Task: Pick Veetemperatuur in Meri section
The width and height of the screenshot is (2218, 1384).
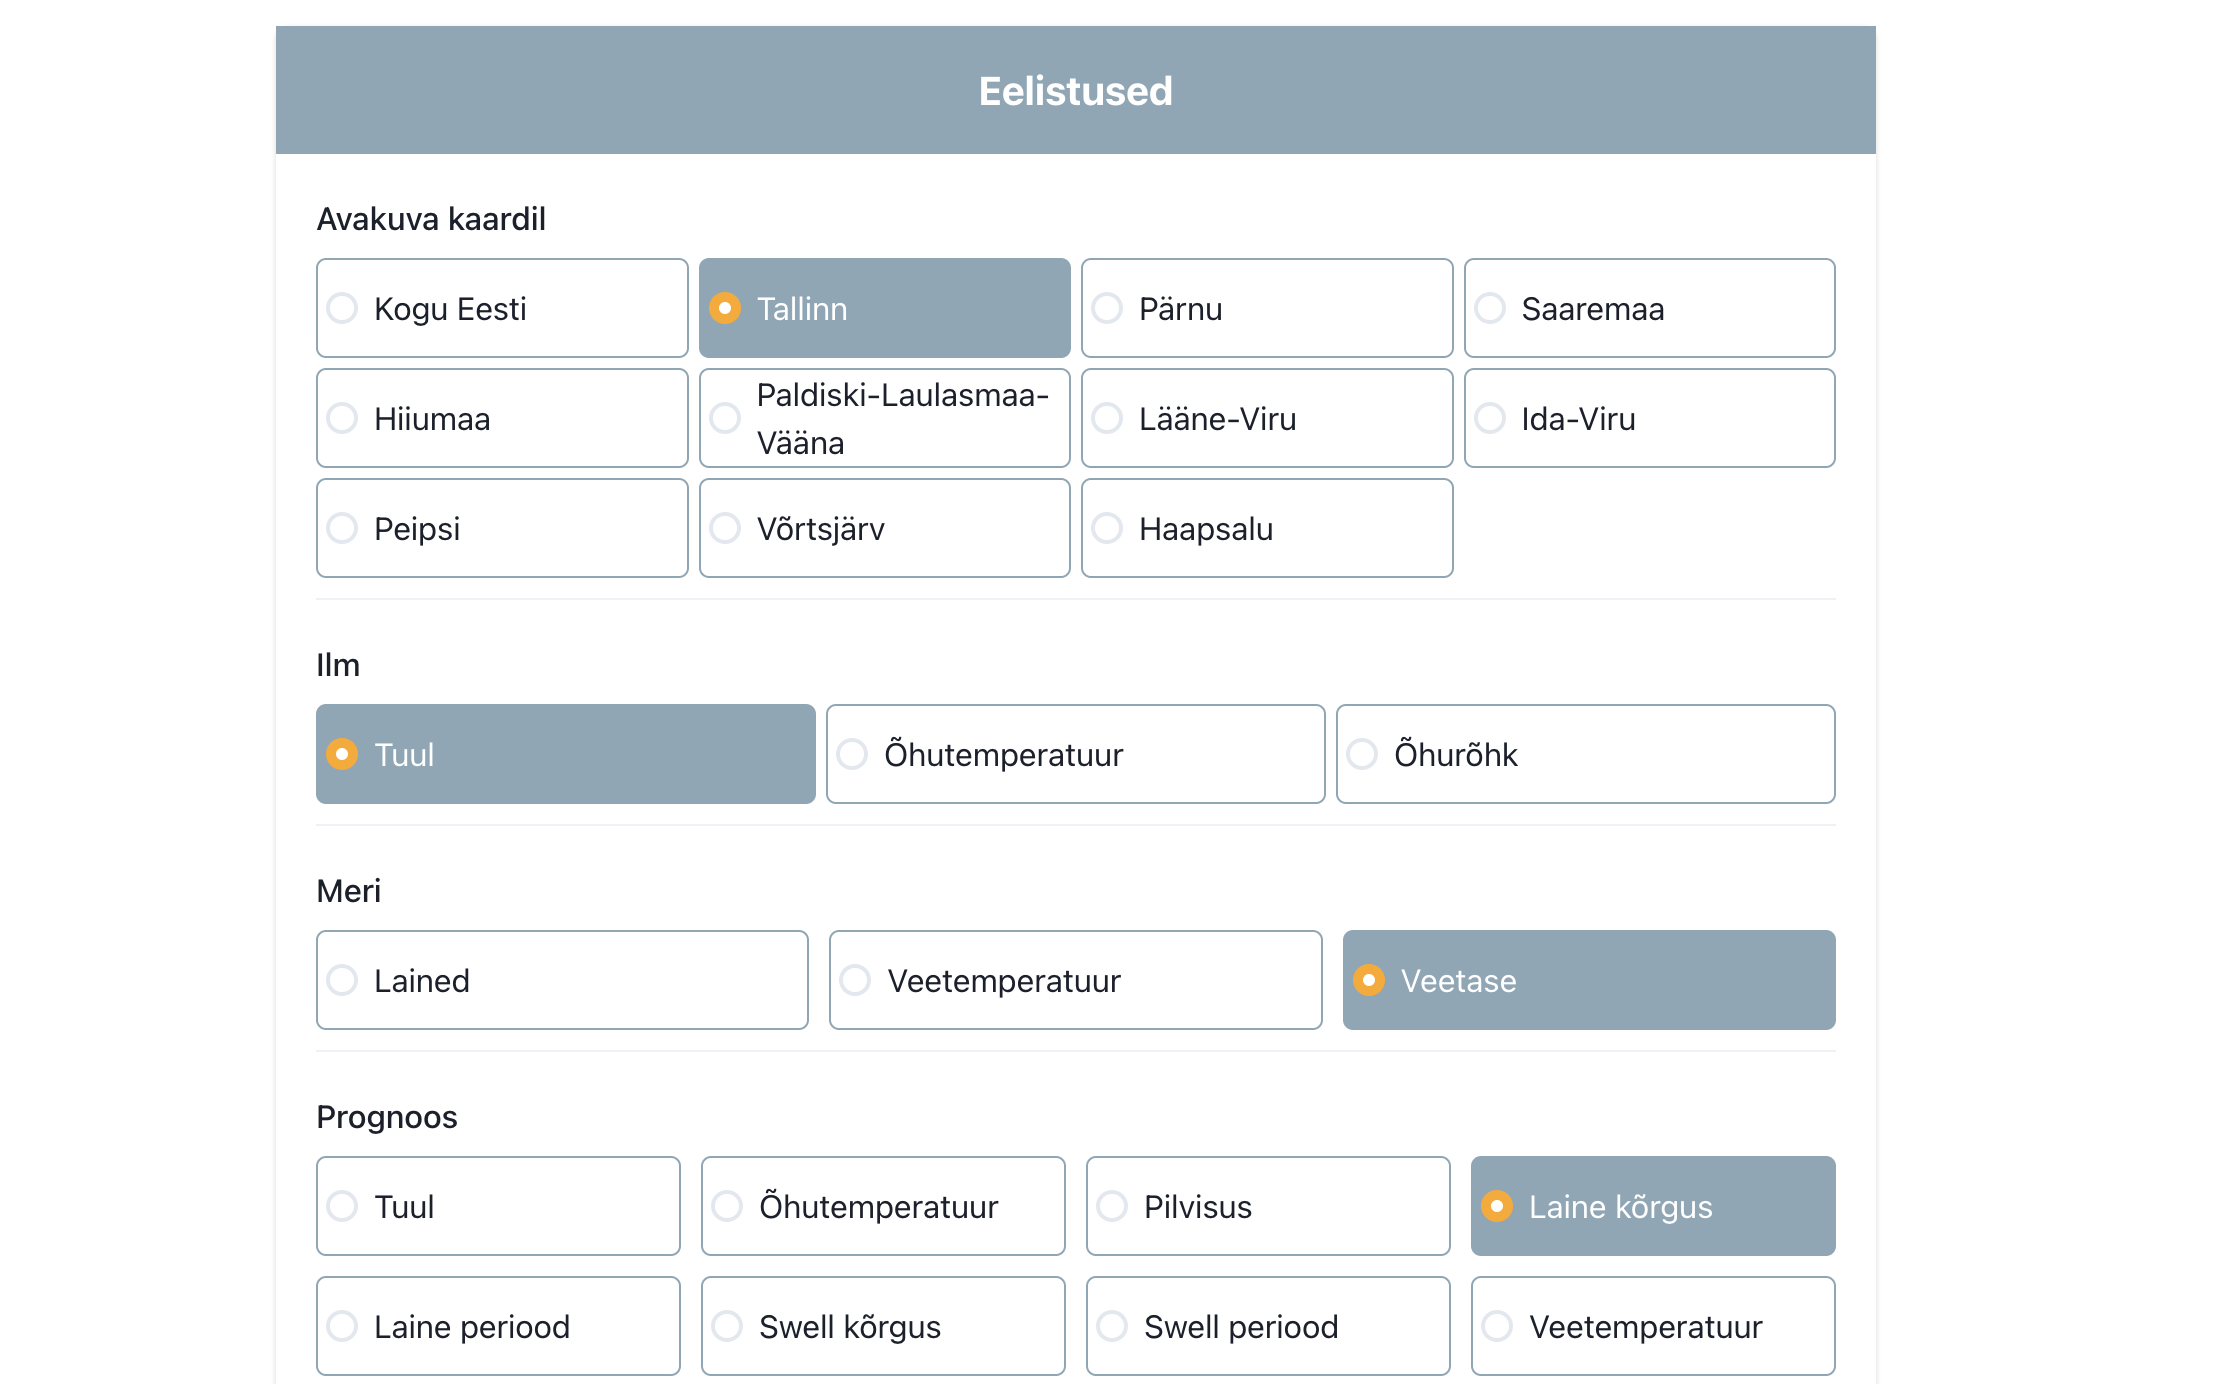Action: click(x=1075, y=980)
